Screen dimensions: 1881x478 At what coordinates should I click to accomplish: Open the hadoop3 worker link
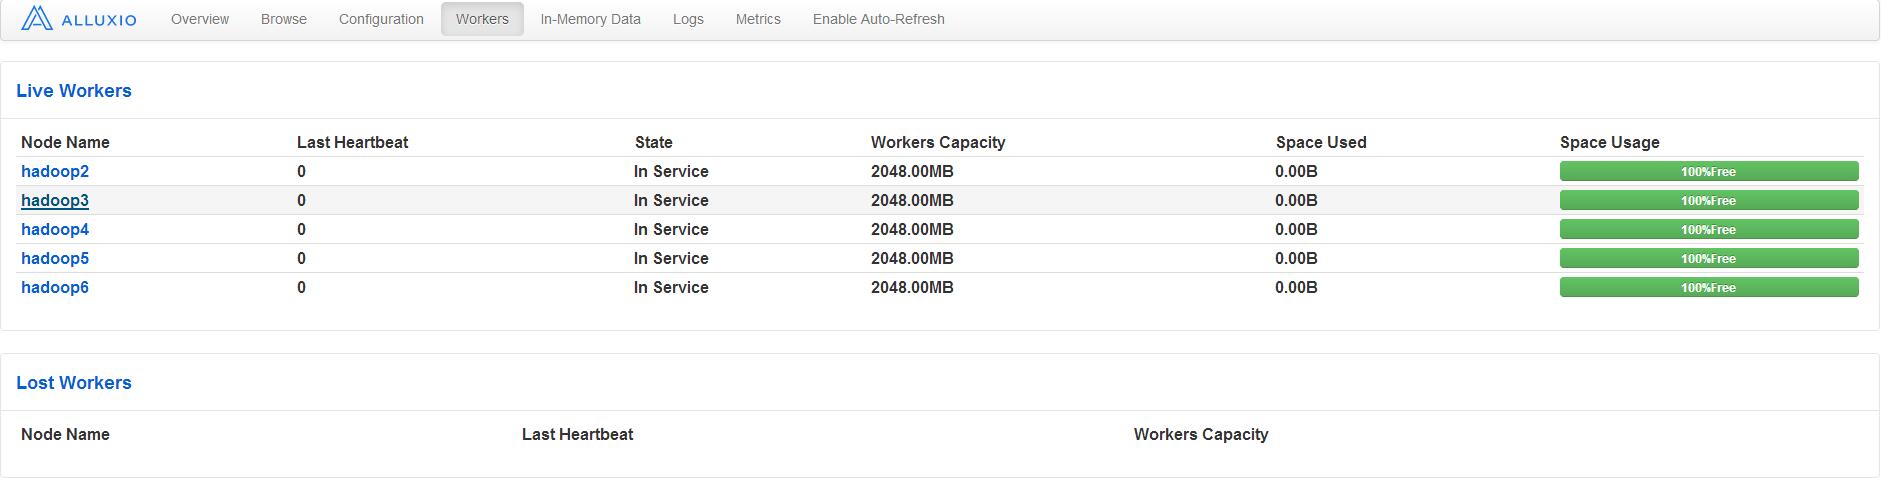(x=55, y=201)
